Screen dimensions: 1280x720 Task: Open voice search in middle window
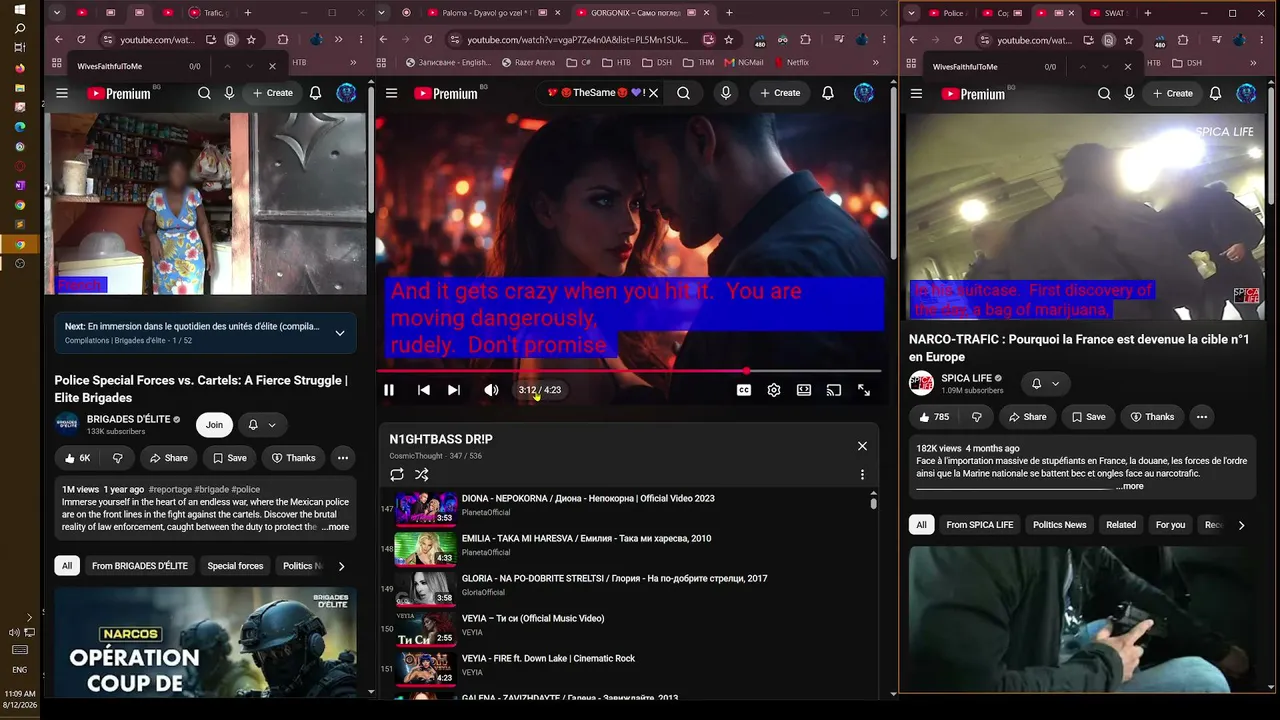[x=726, y=93]
